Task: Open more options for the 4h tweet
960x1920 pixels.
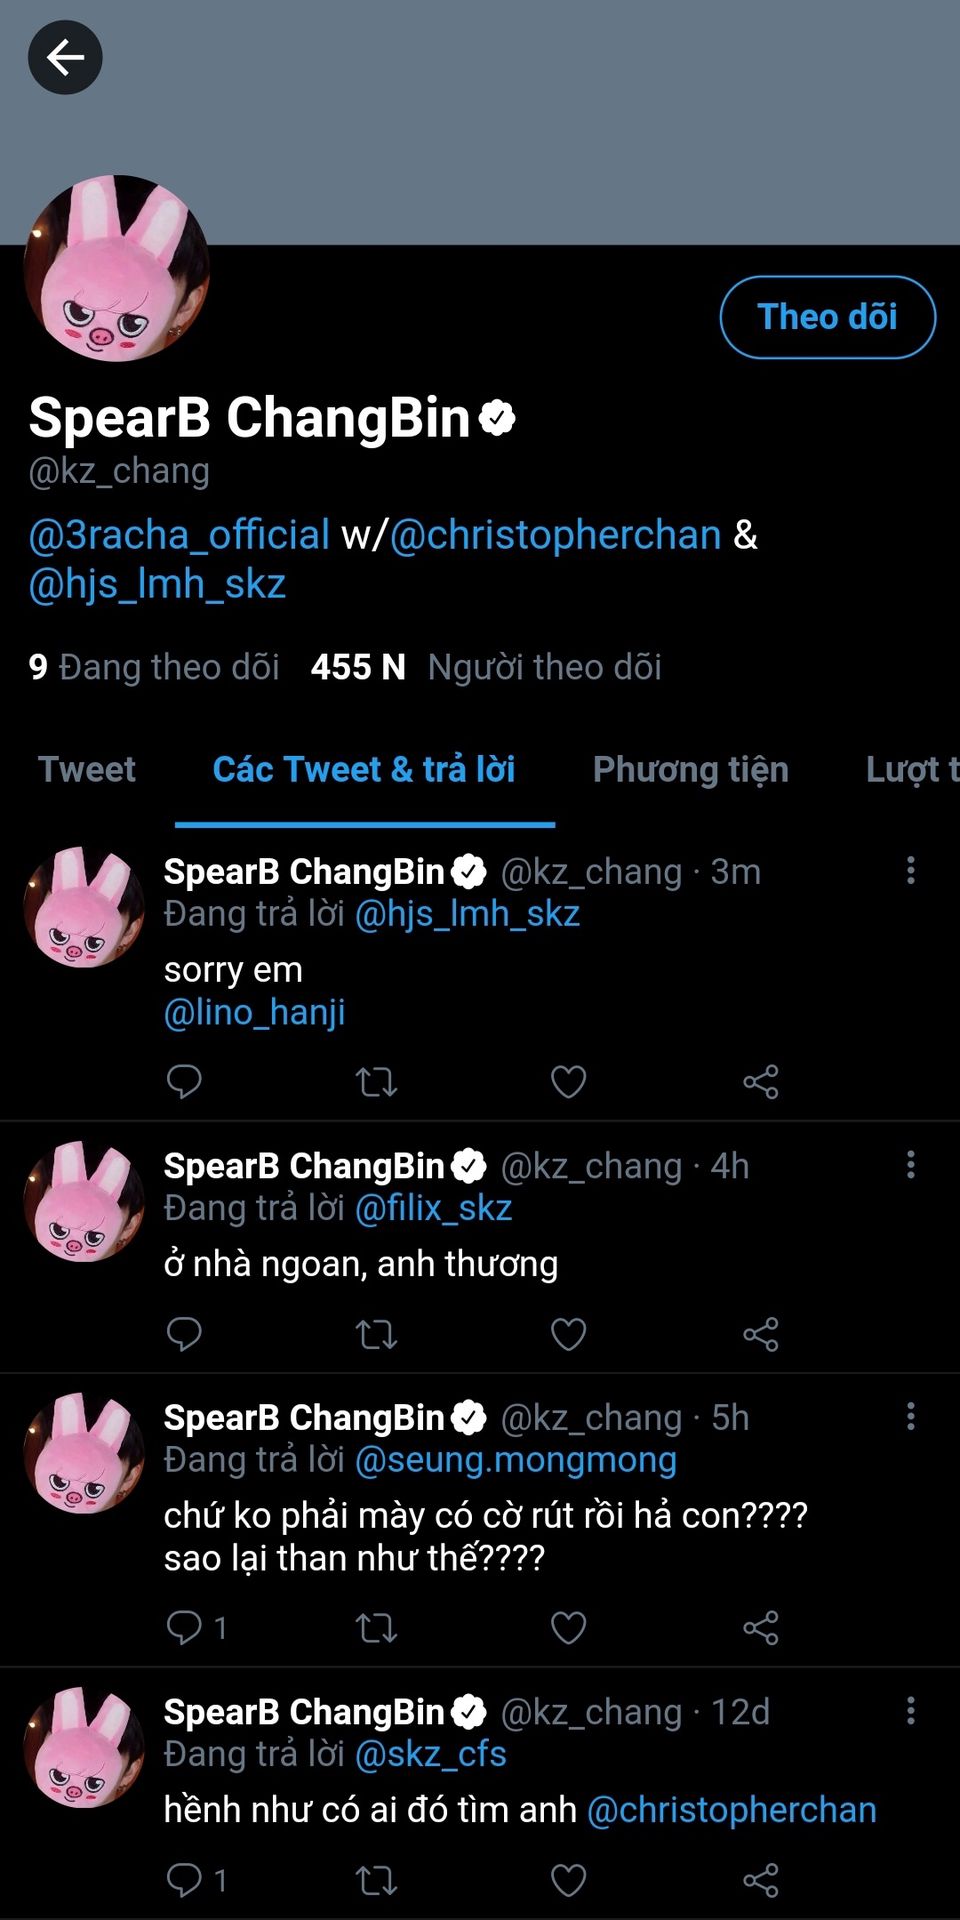Action: pos(910,1164)
